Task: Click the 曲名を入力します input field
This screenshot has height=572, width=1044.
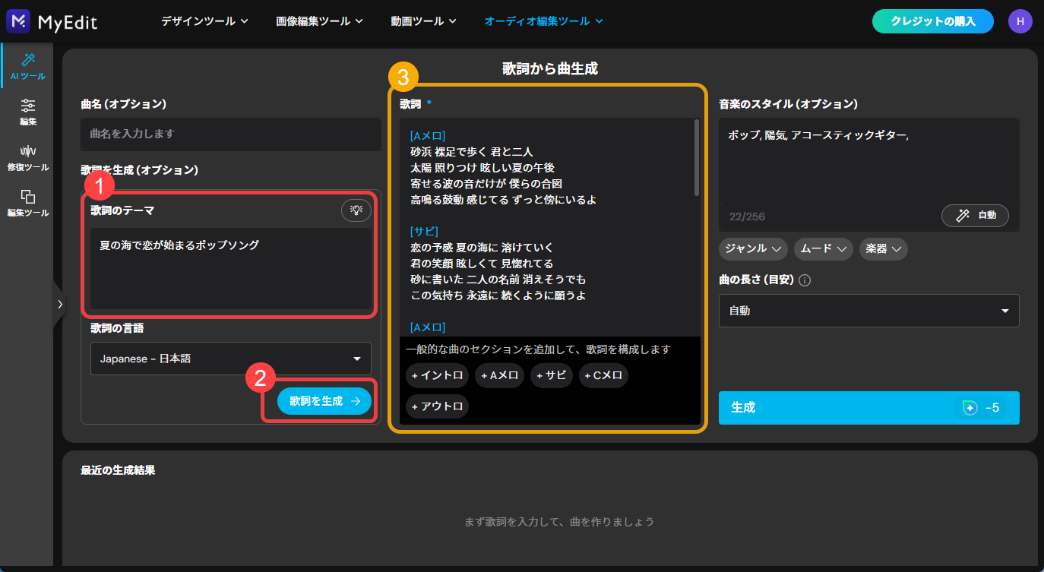Action: (x=230, y=134)
